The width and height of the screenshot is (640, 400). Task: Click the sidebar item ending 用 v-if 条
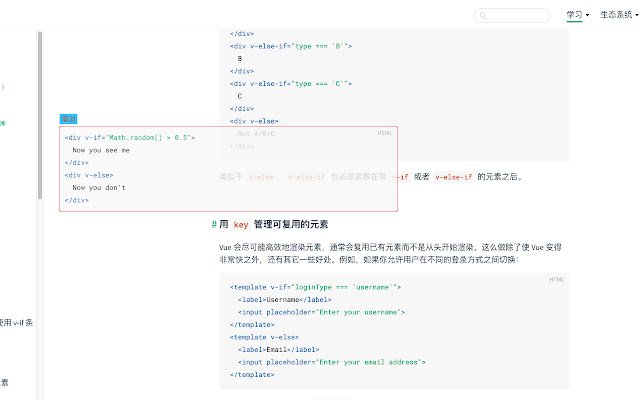[16, 322]
